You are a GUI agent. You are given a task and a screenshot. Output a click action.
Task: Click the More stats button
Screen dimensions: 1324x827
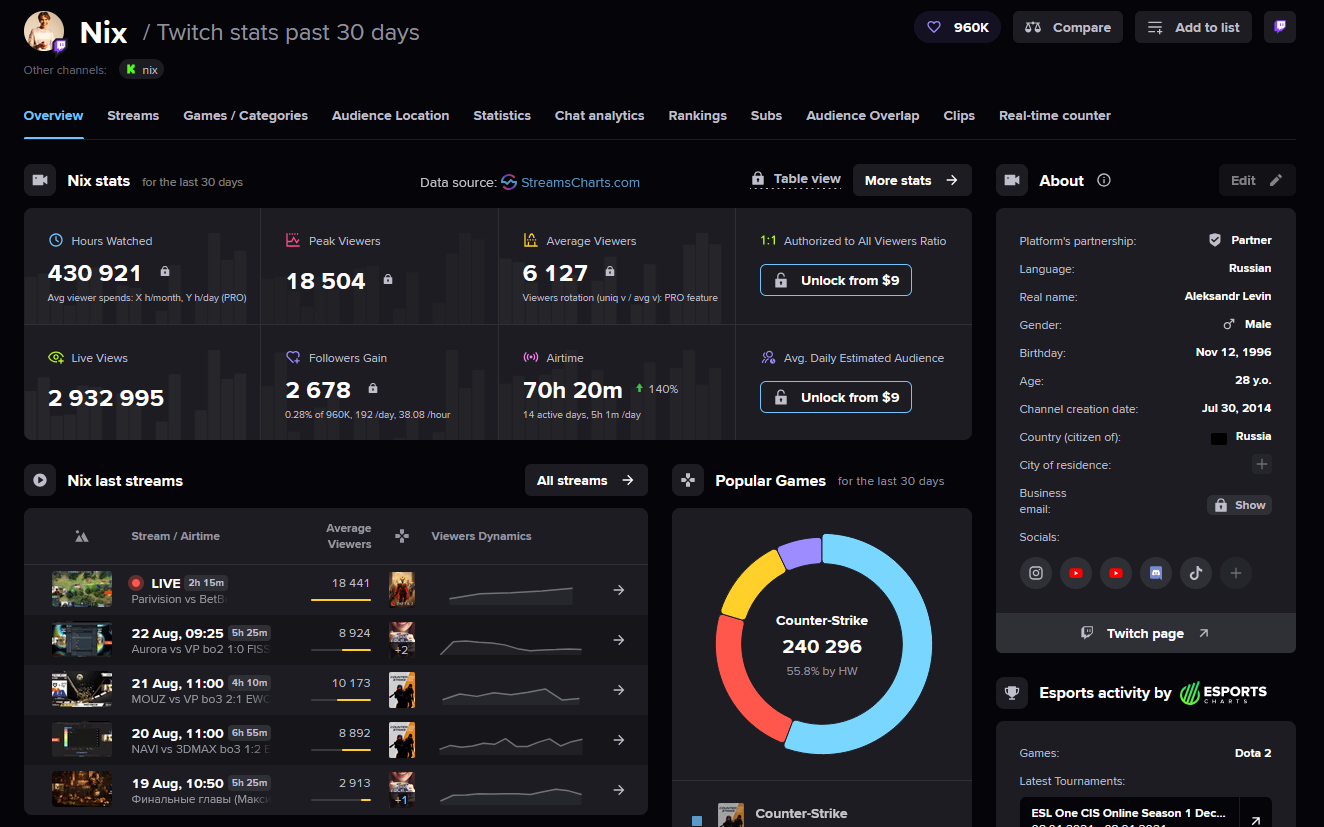[912, 181]
